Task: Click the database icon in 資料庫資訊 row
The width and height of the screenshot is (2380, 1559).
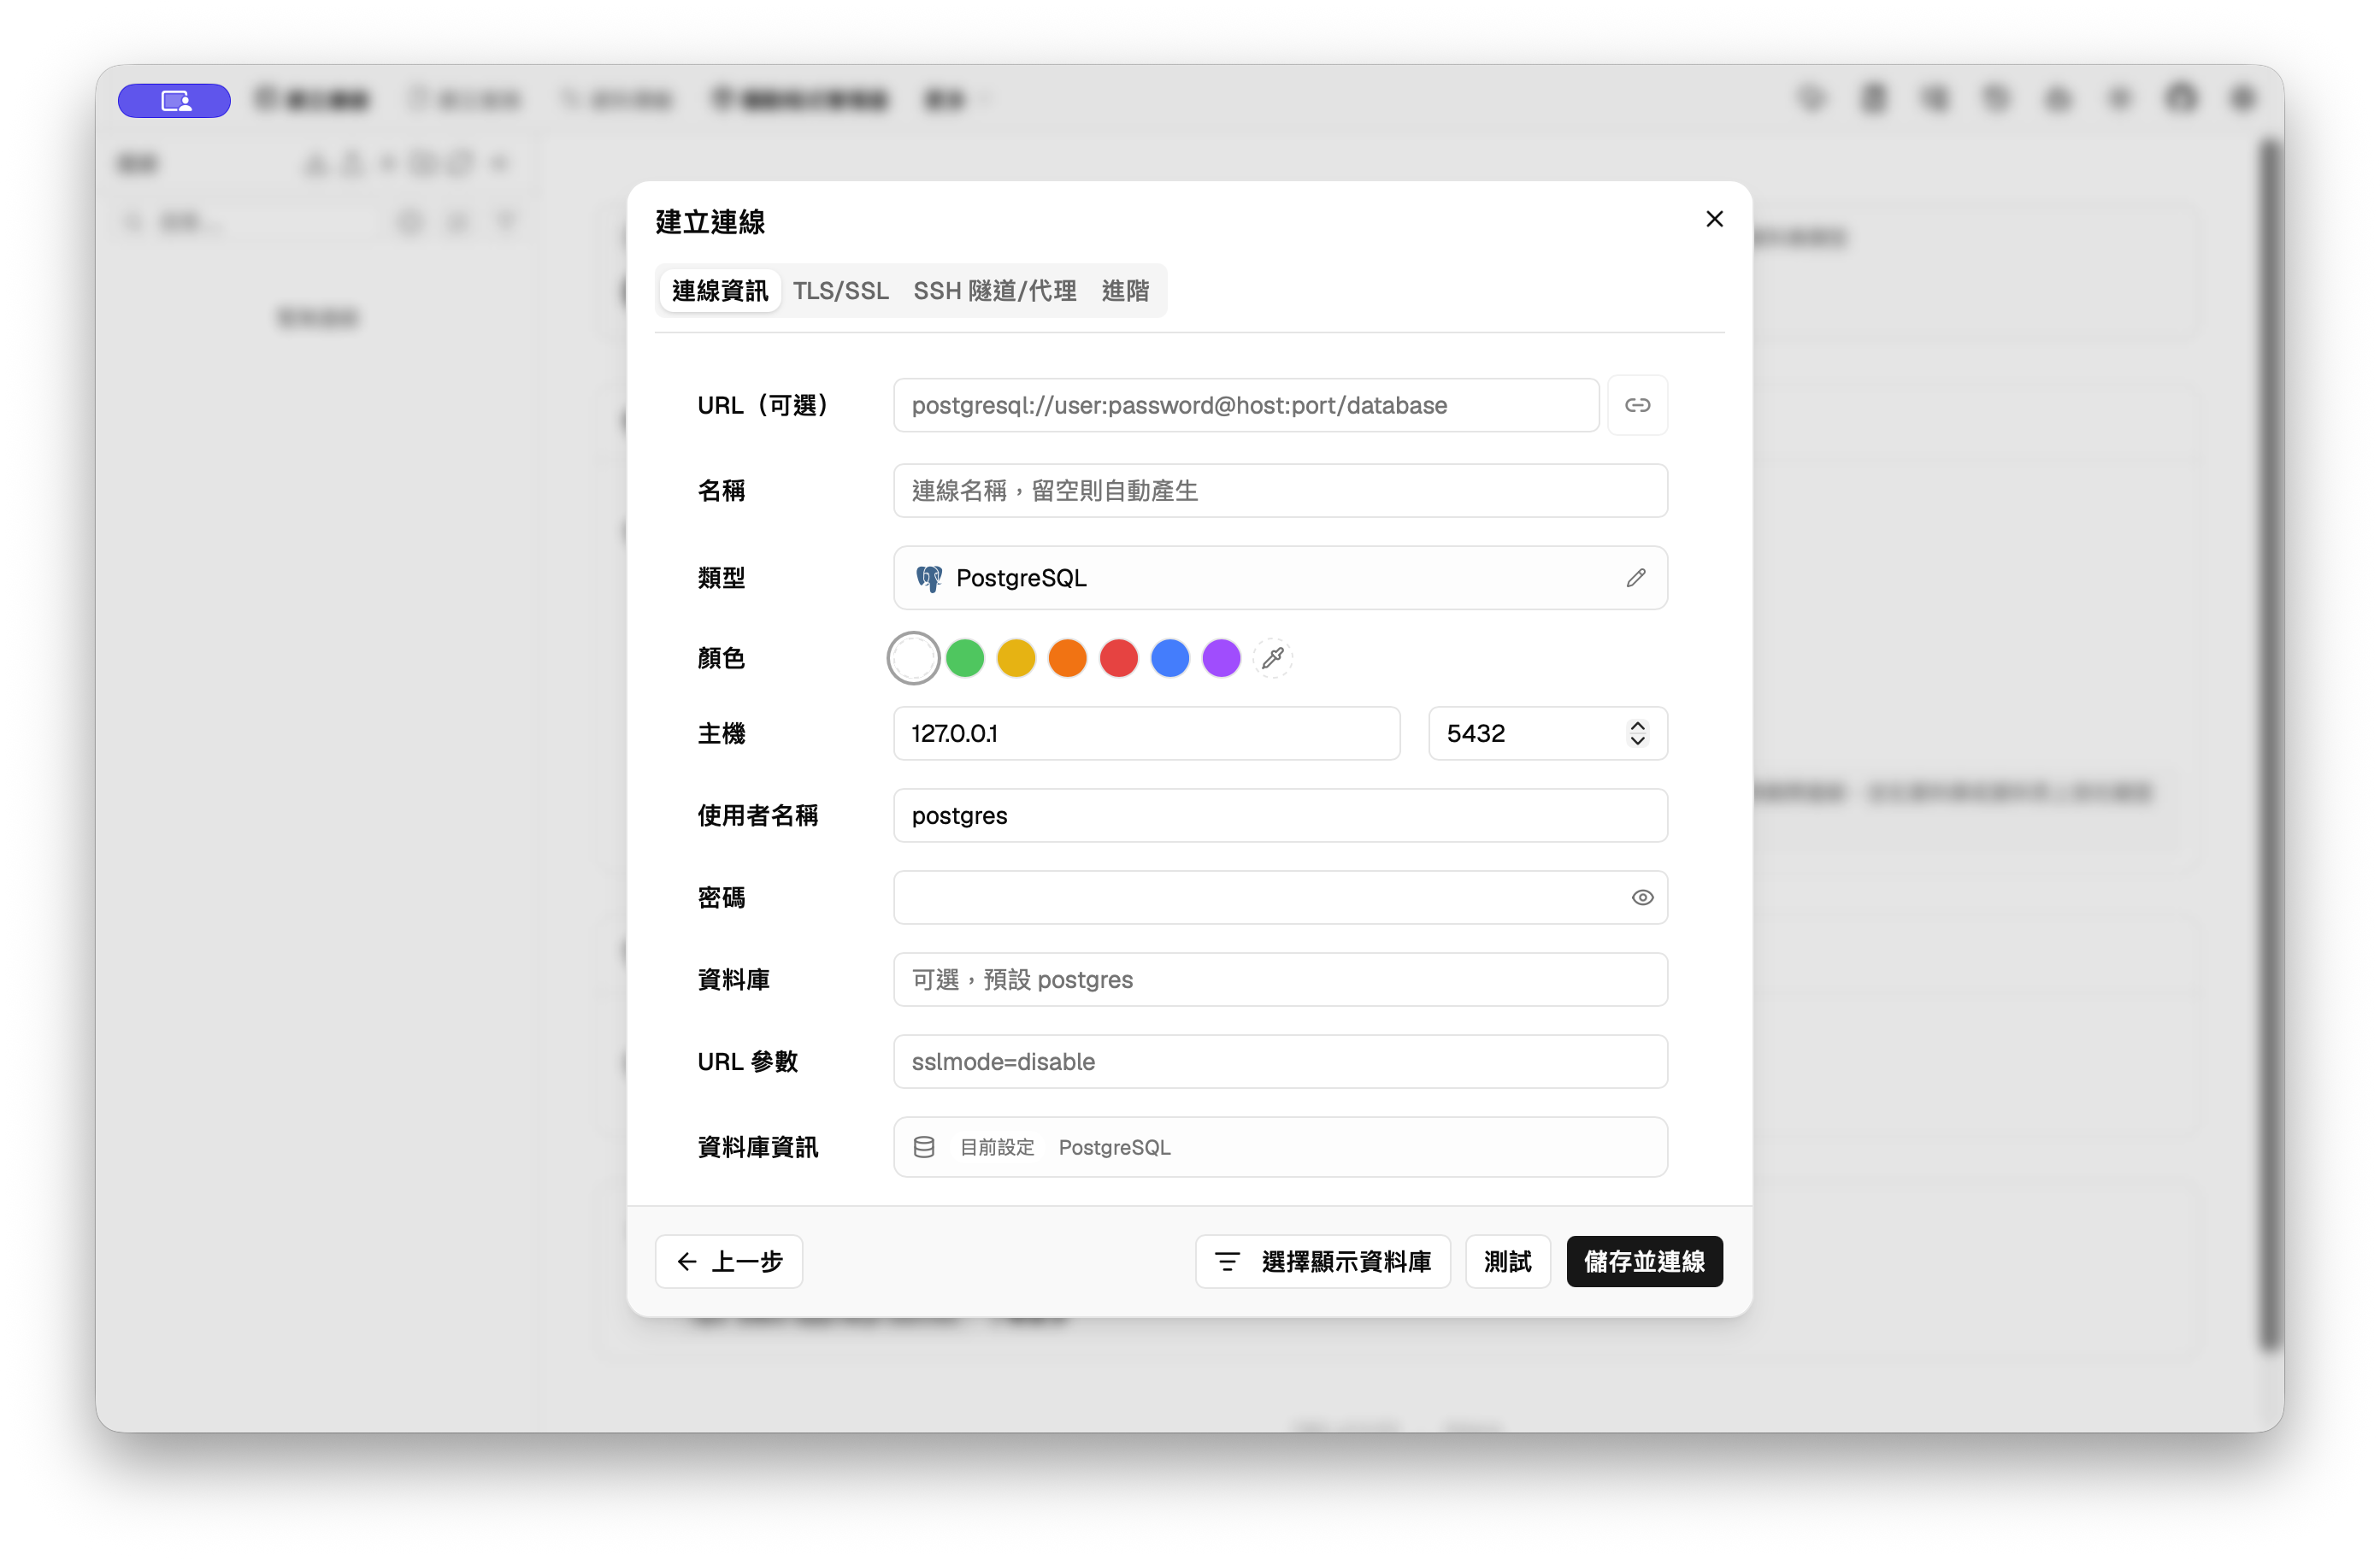Action: pos(924,1147)
